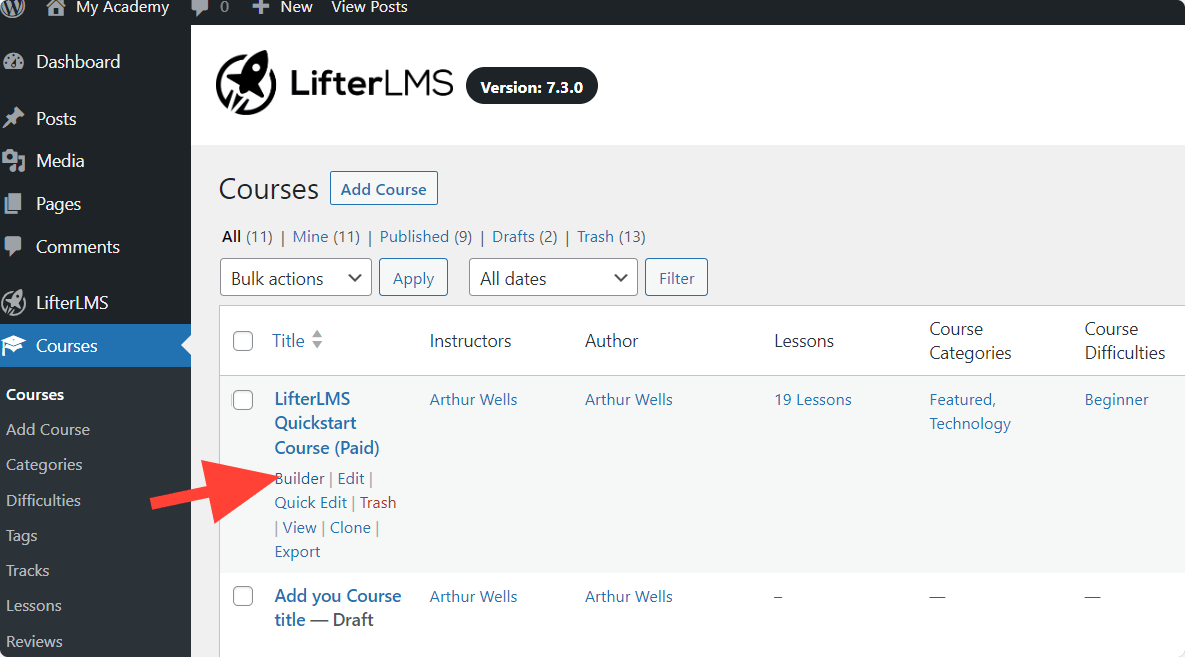Open the Lessons submenu item
The width and height of the screenshot is (1185, 657).
point(33,606)
